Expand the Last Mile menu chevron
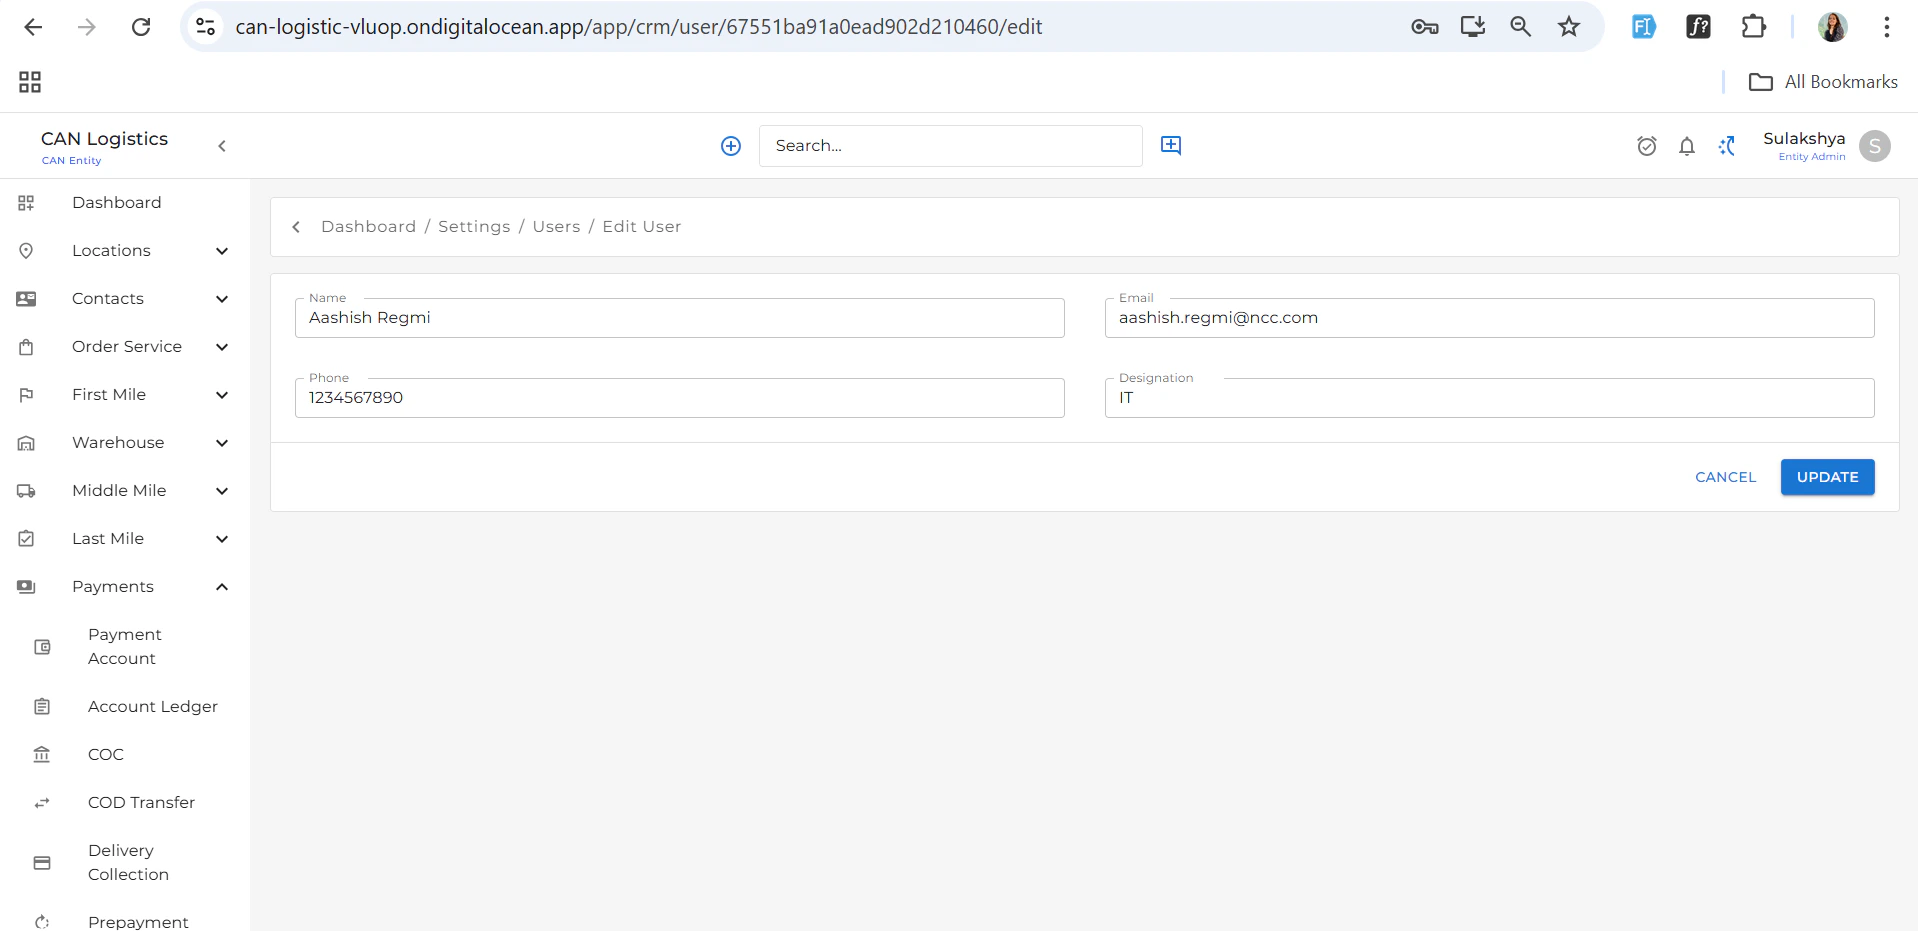The height and width of the screenshot is (931, 1918). click(x=222, y=539)
